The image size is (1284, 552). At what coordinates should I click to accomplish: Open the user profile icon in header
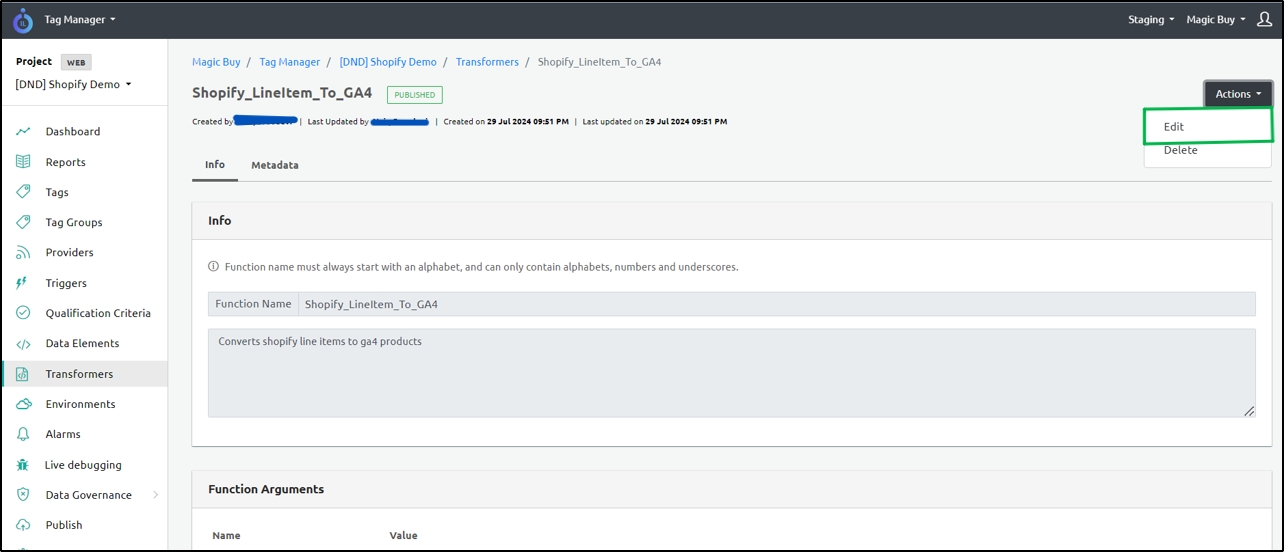point(1264,19)
